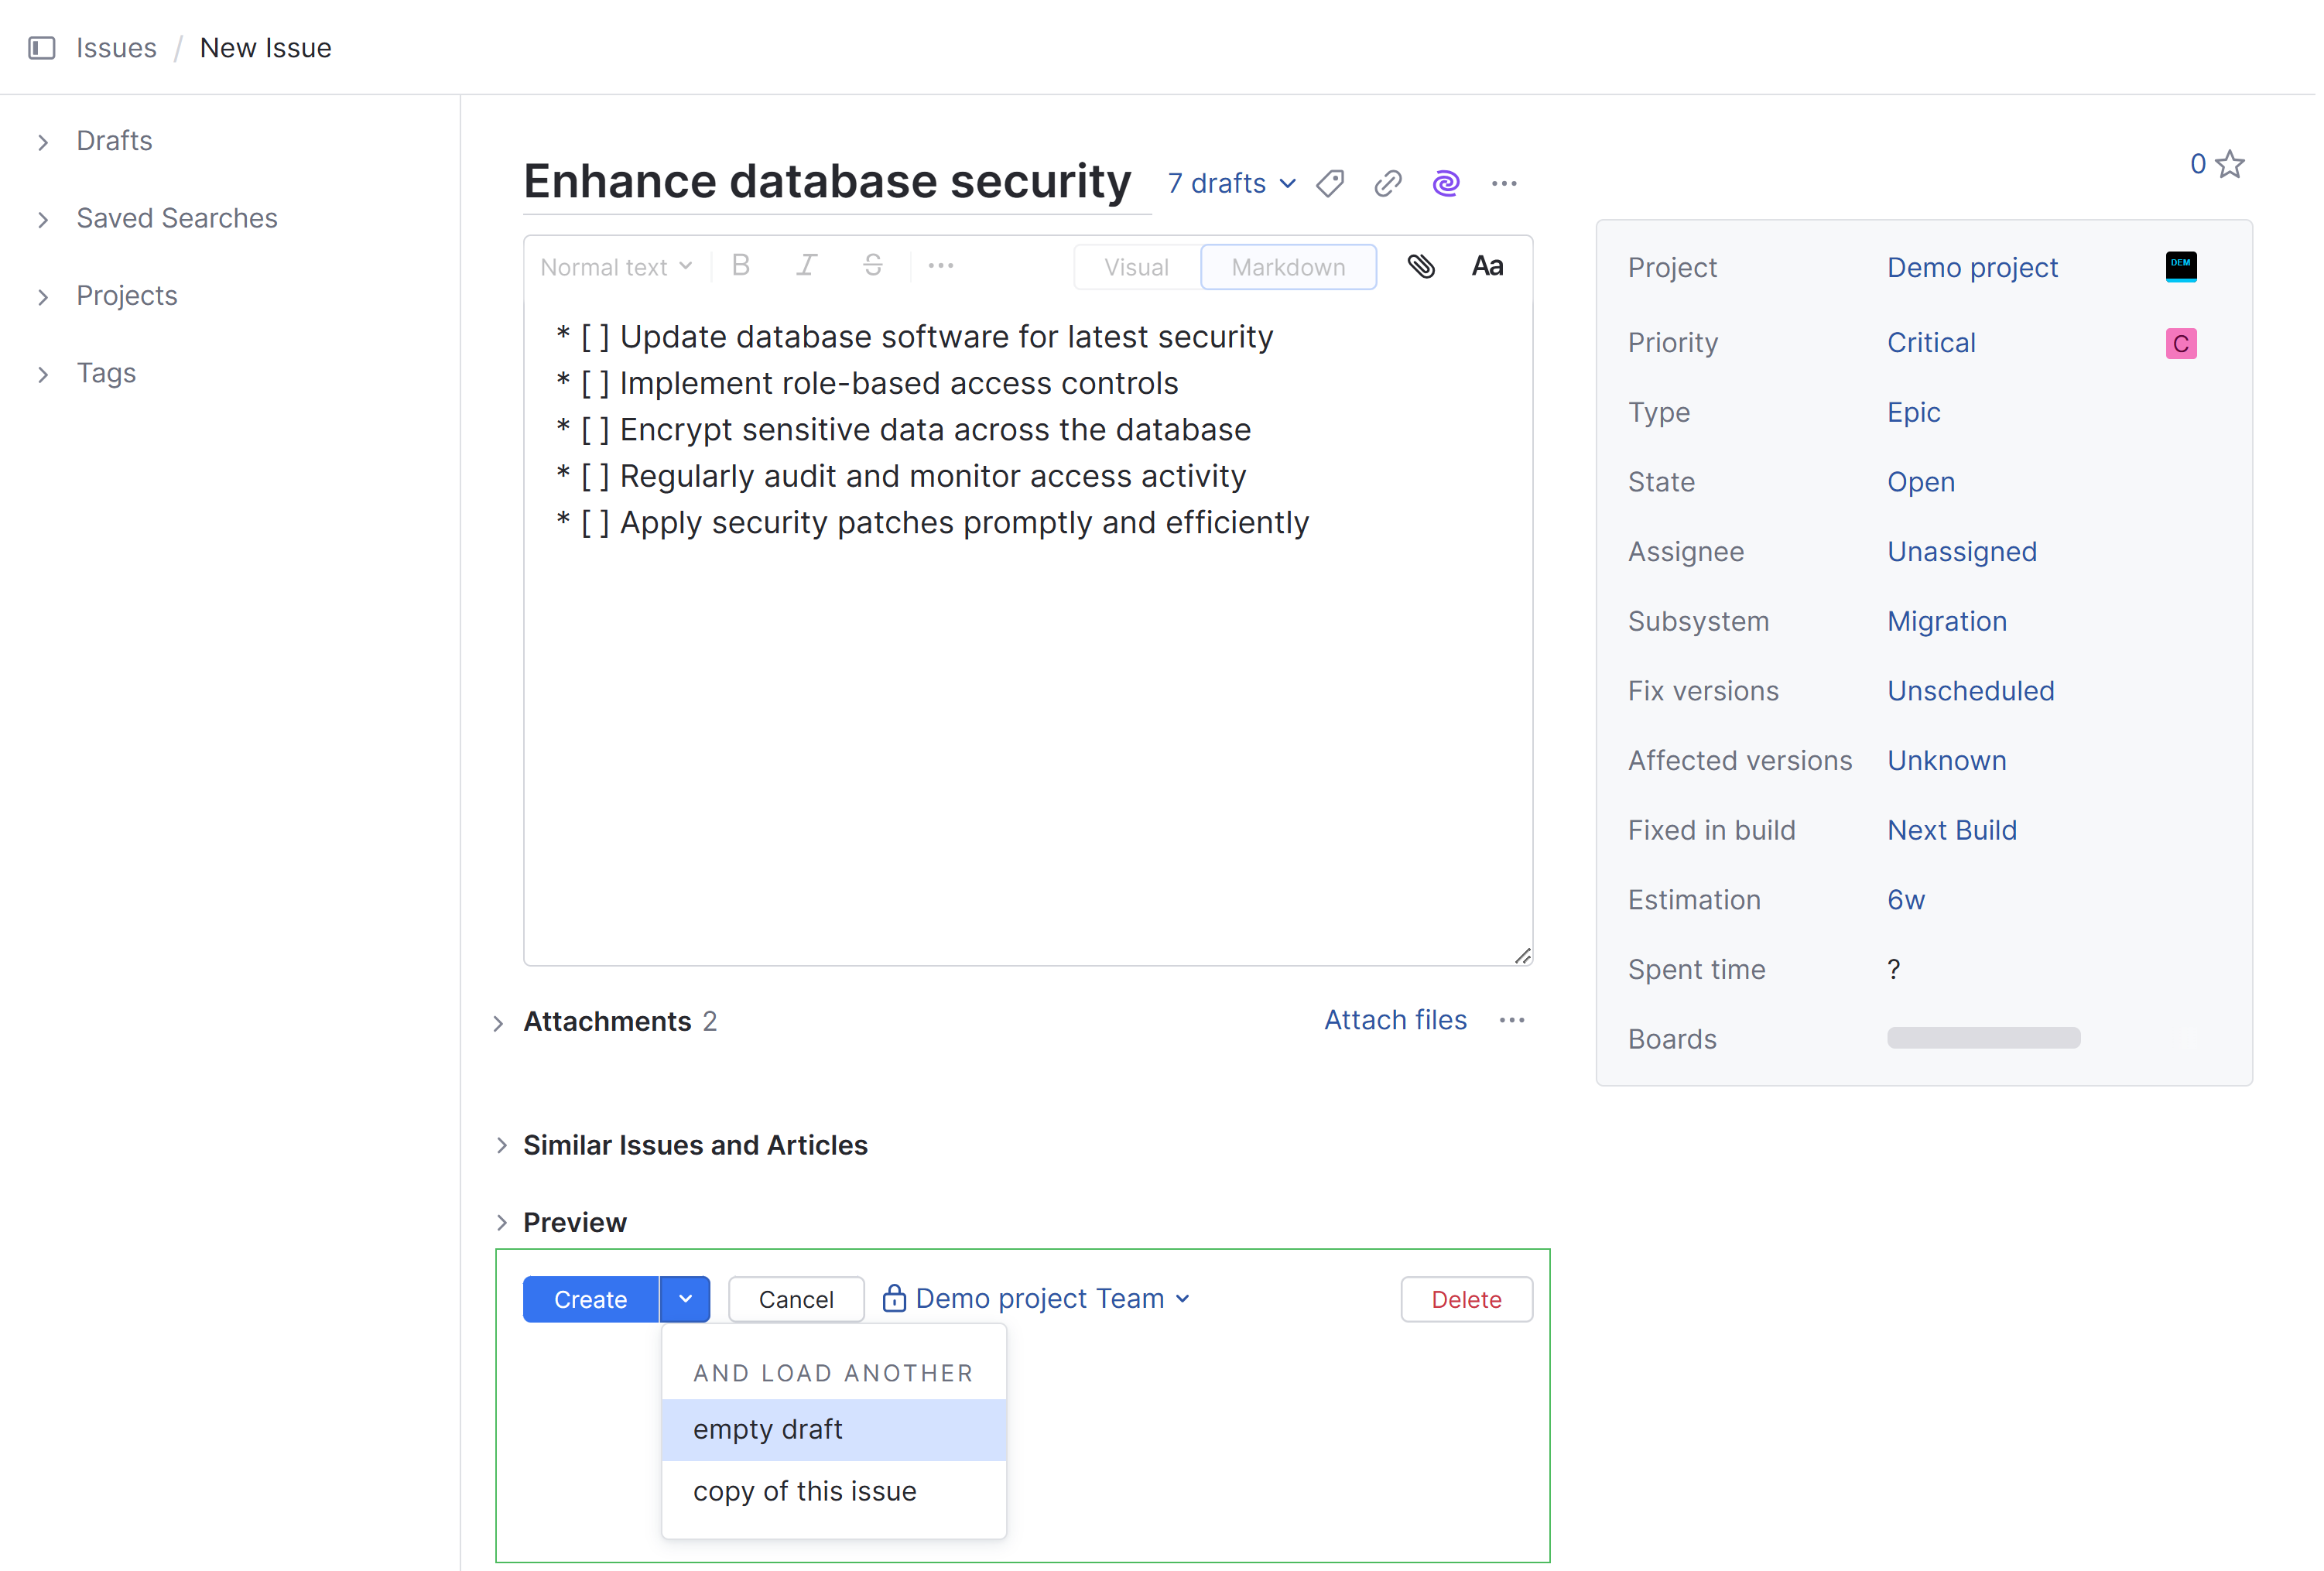Add a tag using the tag icon
2324x1571 pixels.
tap(1329, 183)
